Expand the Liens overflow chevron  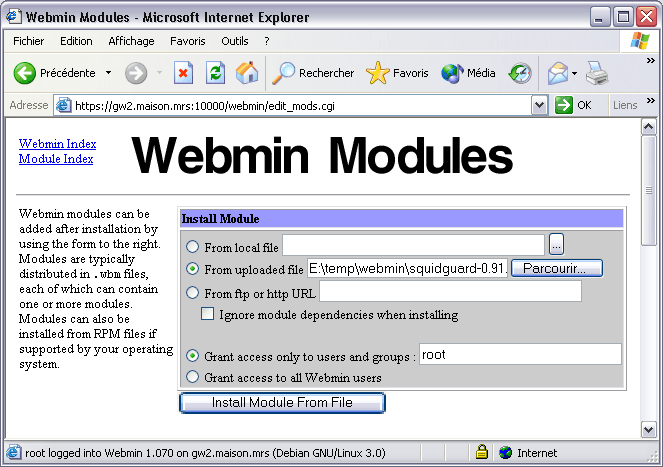tap(651, 101)
